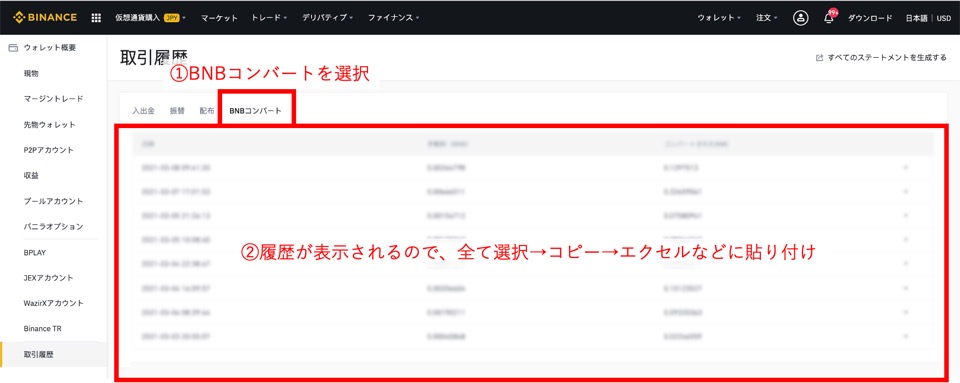Click the JPY badge beside 仮想通貨購入
Viewport: 960px width, 383px height.
coord(171,18)
